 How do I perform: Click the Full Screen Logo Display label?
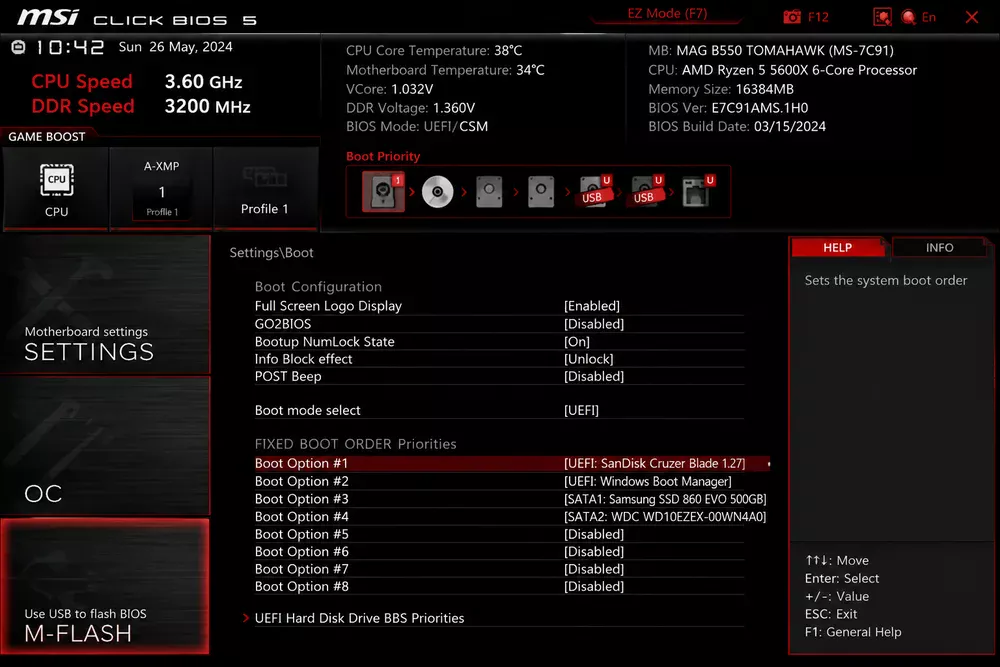point(328,306)
